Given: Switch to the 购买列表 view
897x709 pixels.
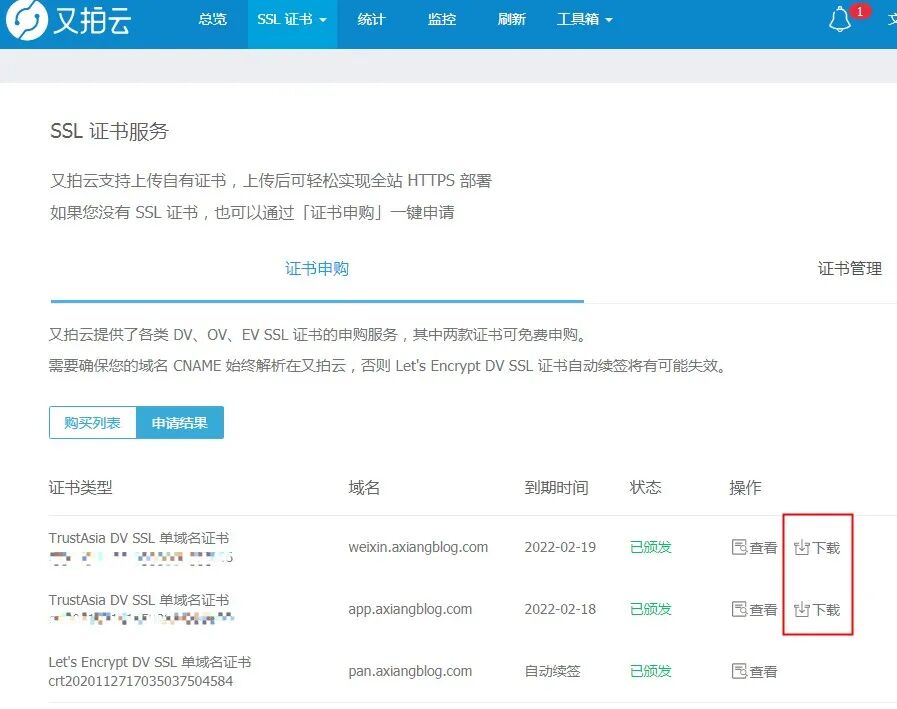Looking at the screenshot, I should click(92, 422).
